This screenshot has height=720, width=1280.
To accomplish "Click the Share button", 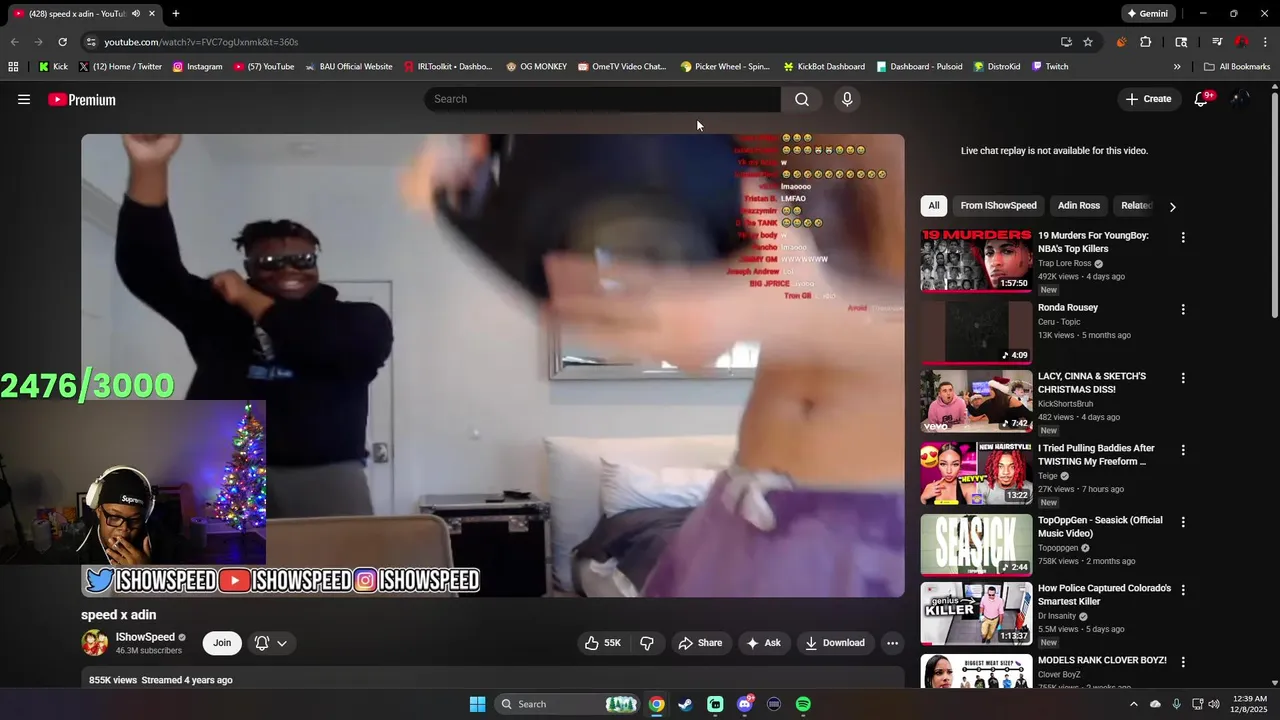I will click(x=700, y=643).
